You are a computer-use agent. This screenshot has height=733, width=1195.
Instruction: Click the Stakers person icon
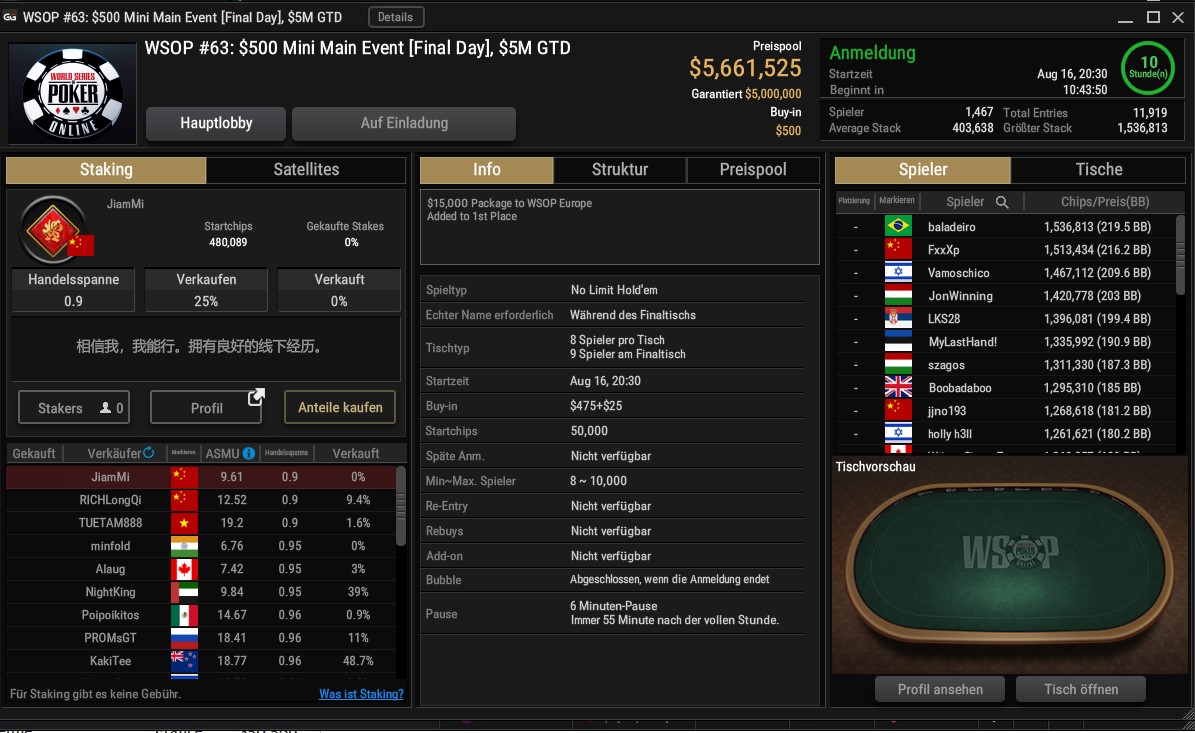pyautogui.click(x=105, y=408)
